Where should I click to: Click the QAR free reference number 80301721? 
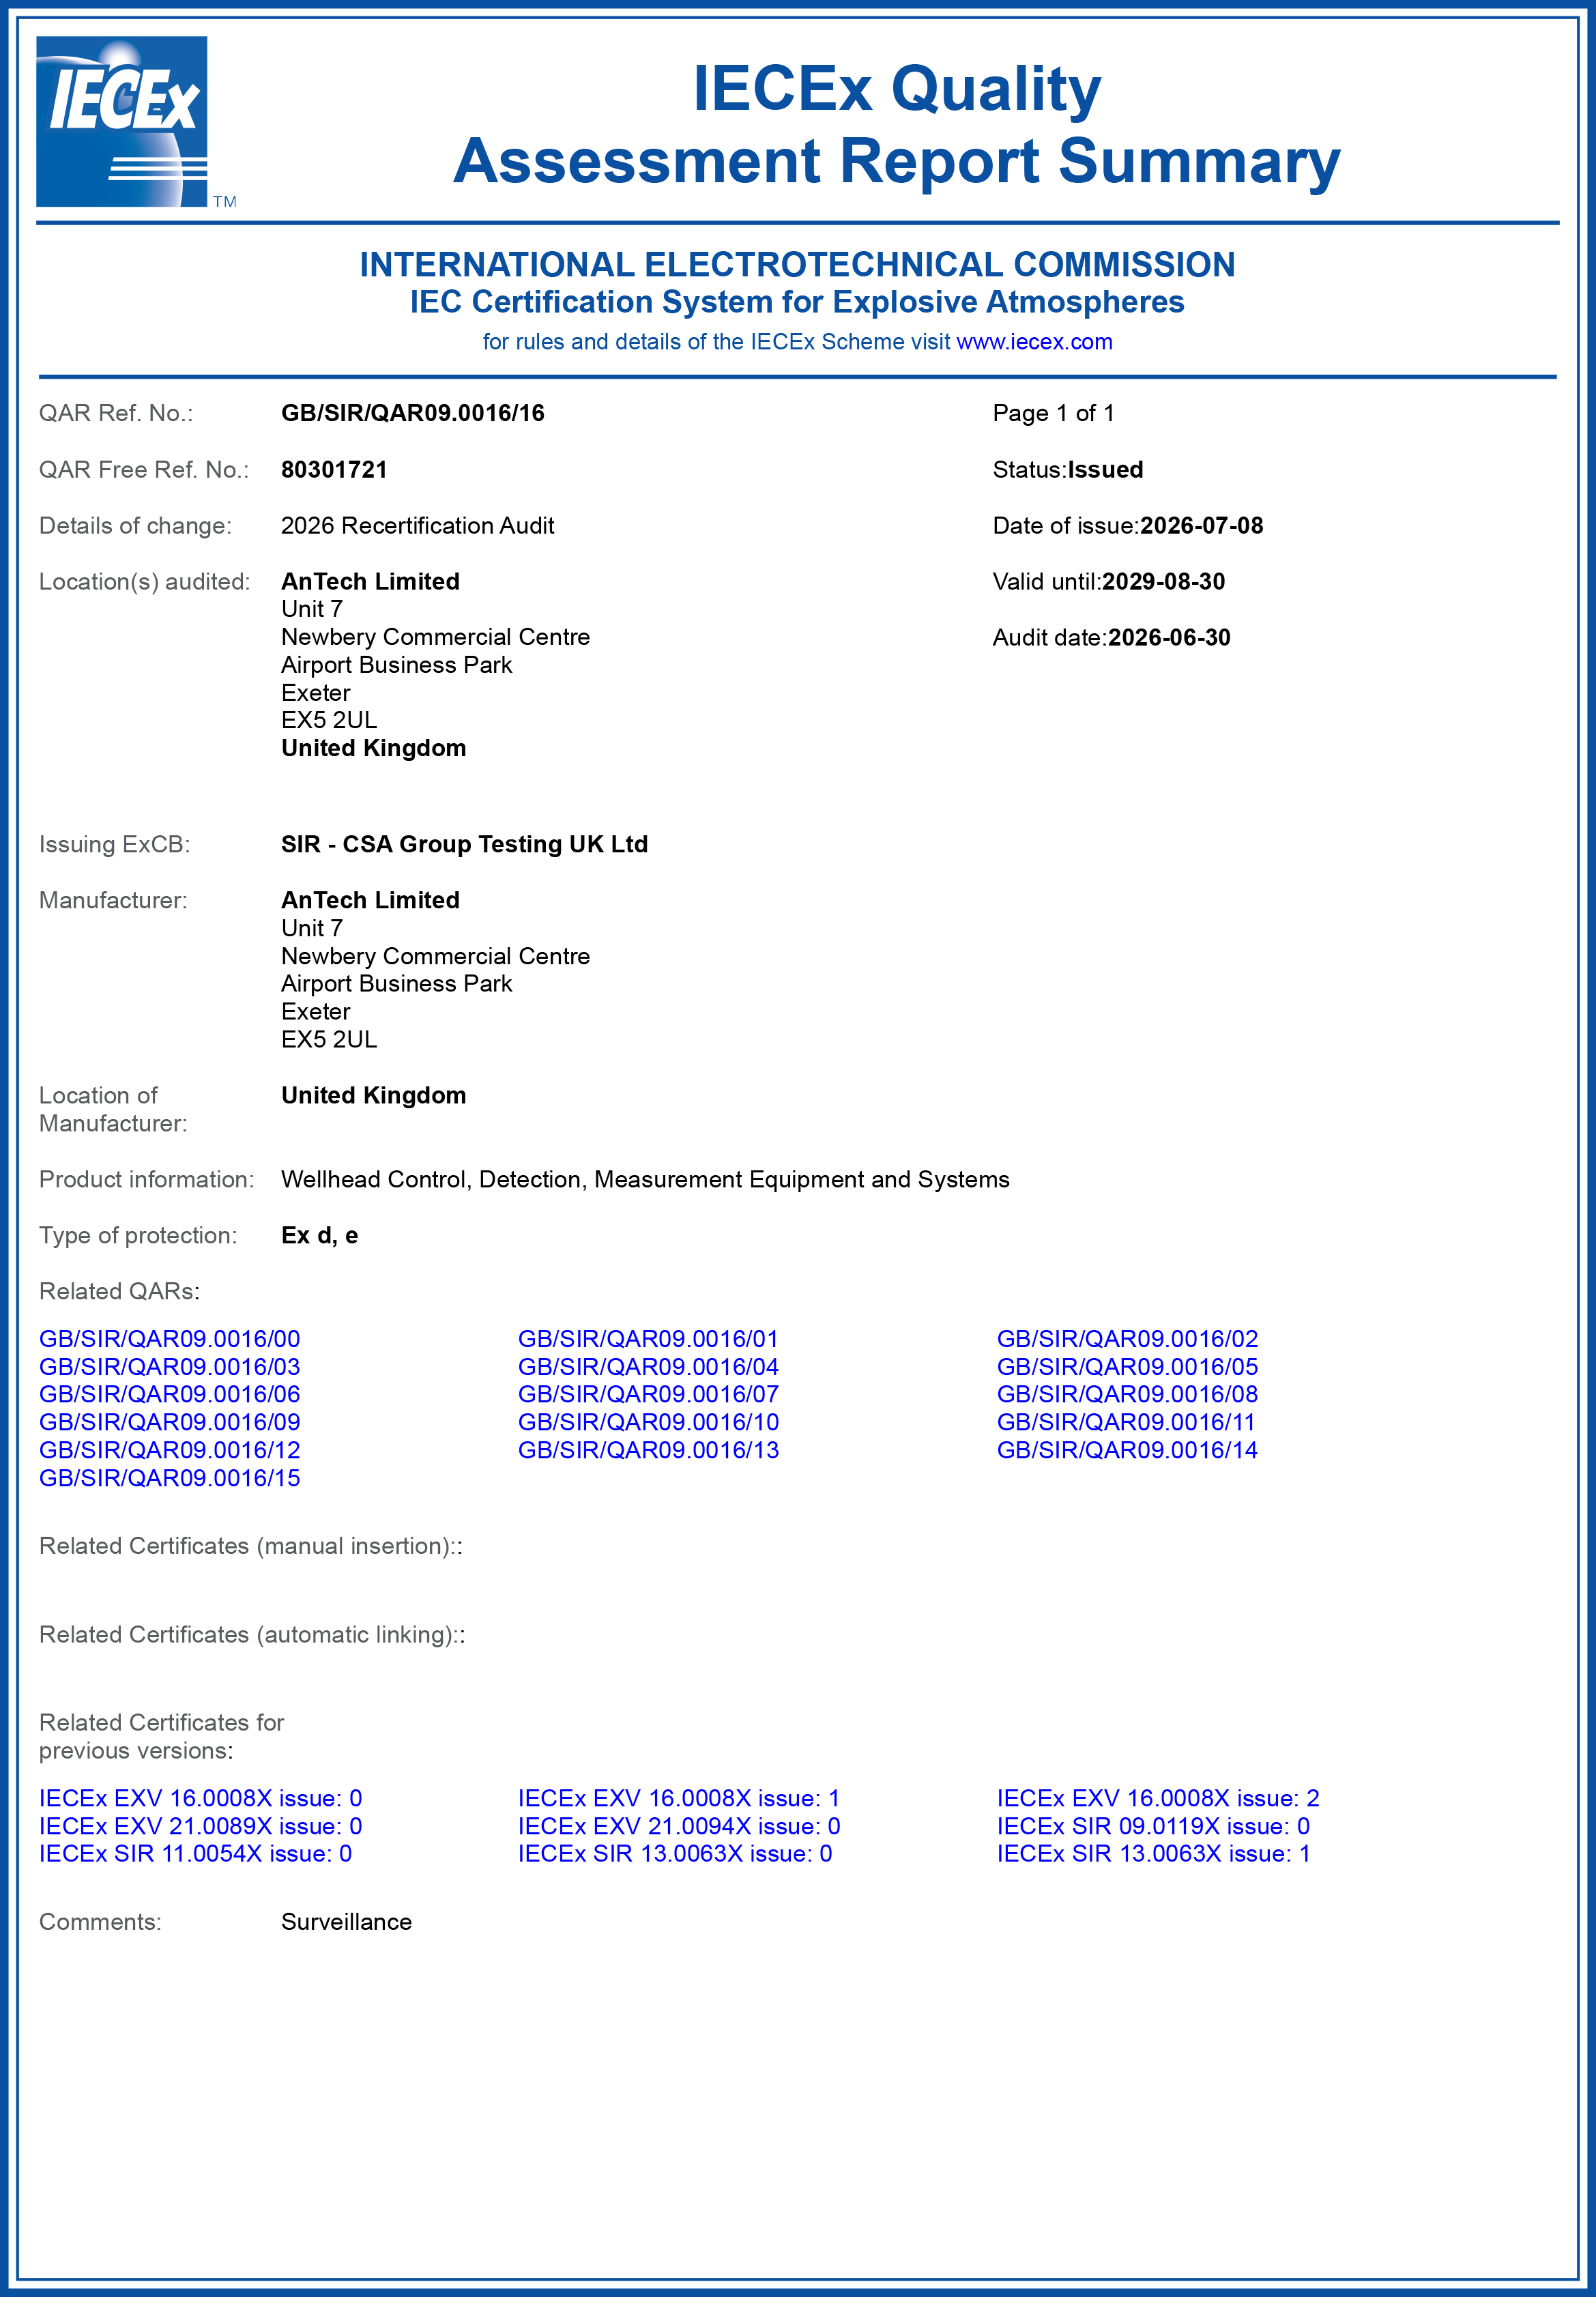point(334,469)
